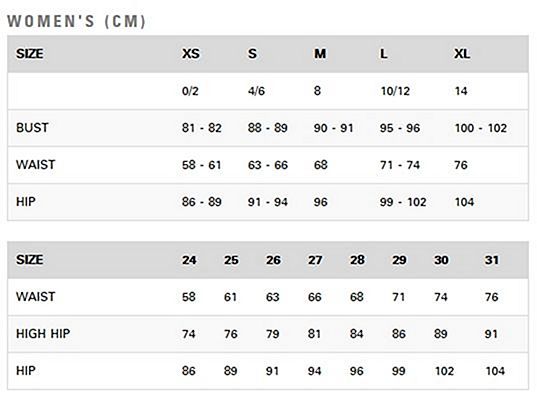Click the 10/12 numeric size under L
This screenshot has height=402, width=537.
[x=395, y=91]
